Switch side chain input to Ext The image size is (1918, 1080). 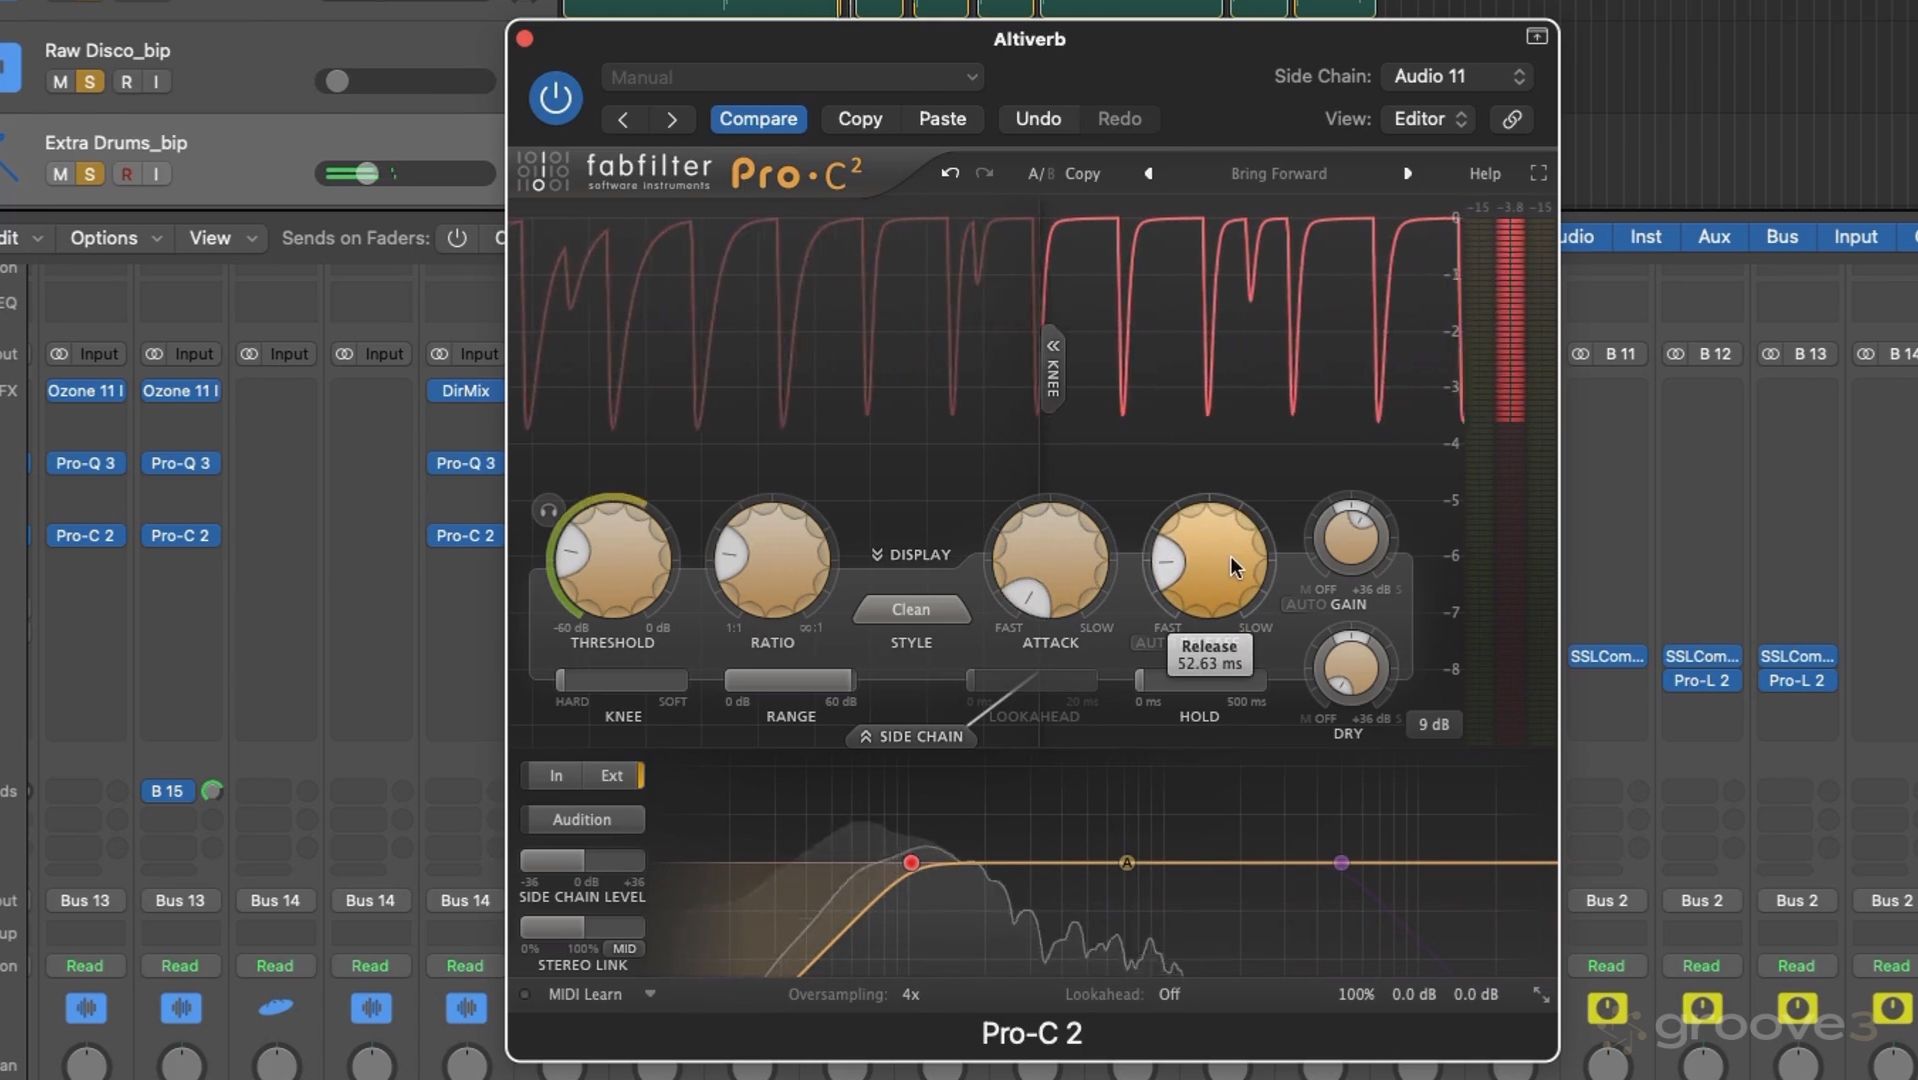(613, 775)
